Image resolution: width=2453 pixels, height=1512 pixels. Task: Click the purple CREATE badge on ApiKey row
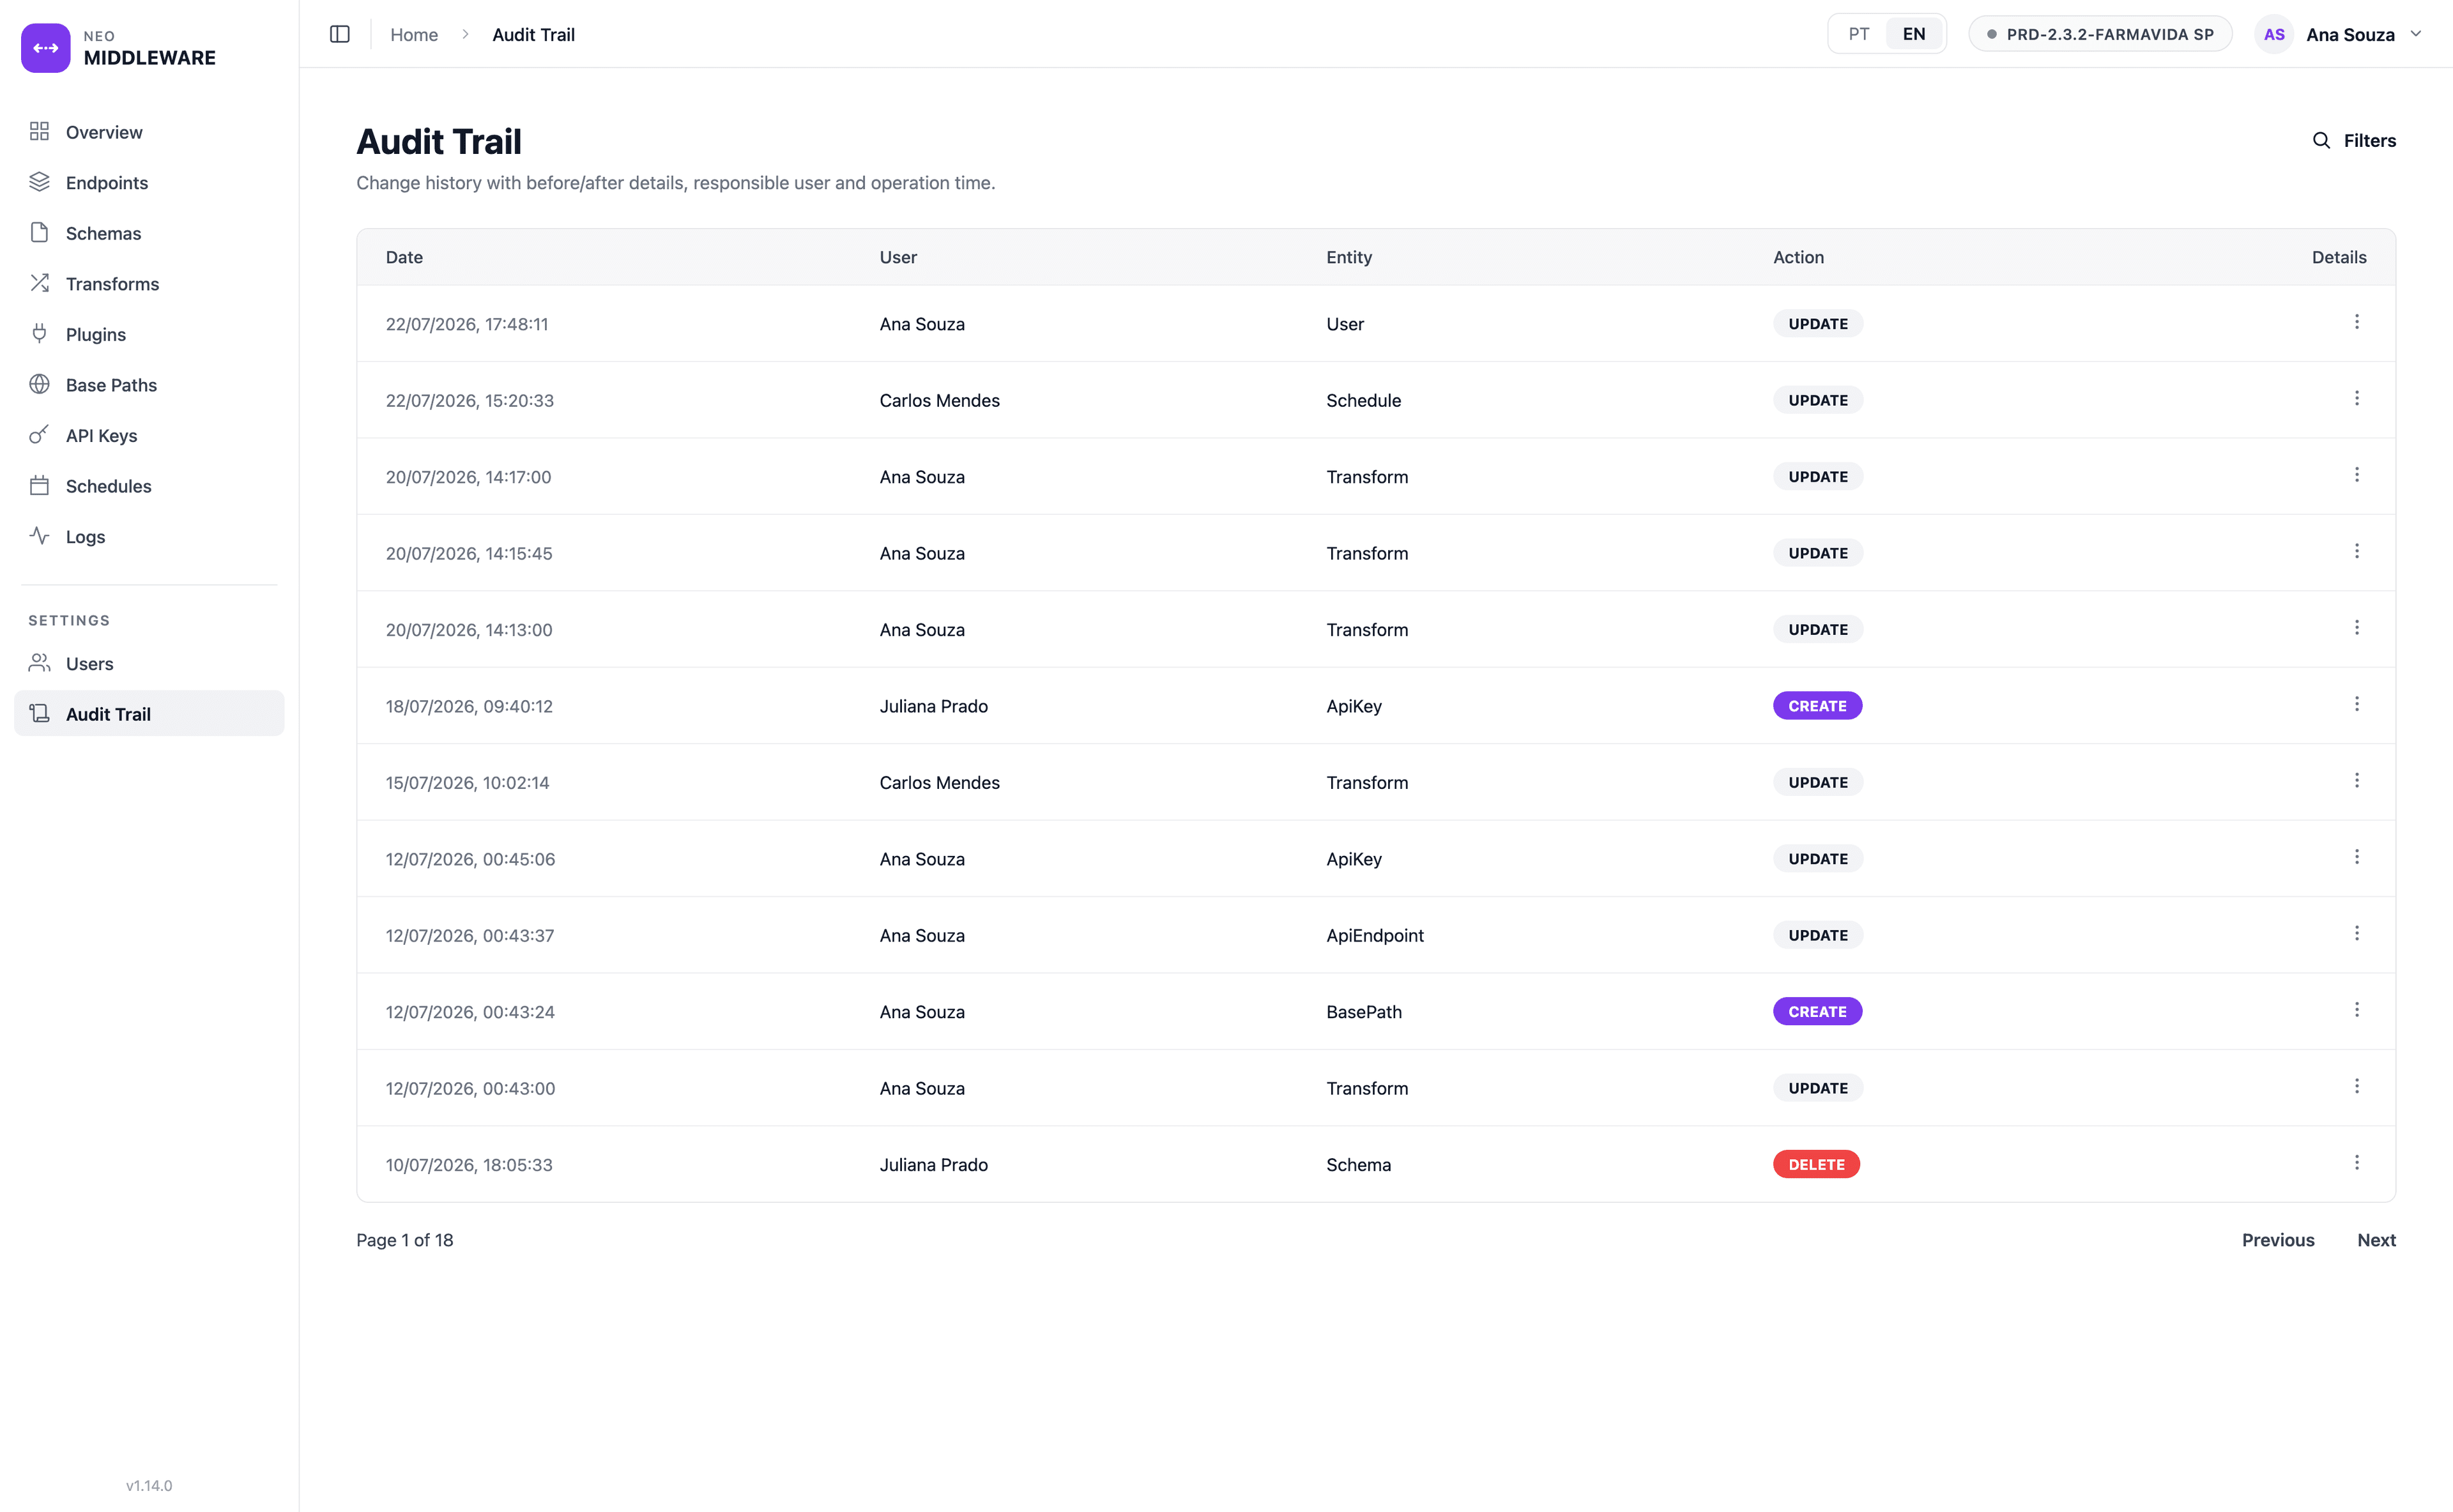click(x=1817, y=706)
